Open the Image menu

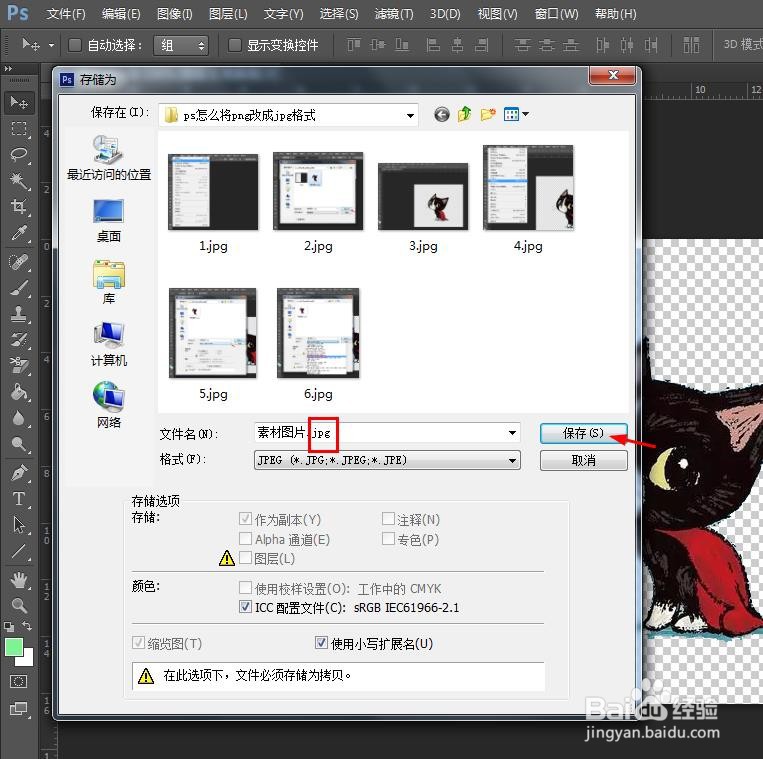[174, 14]
